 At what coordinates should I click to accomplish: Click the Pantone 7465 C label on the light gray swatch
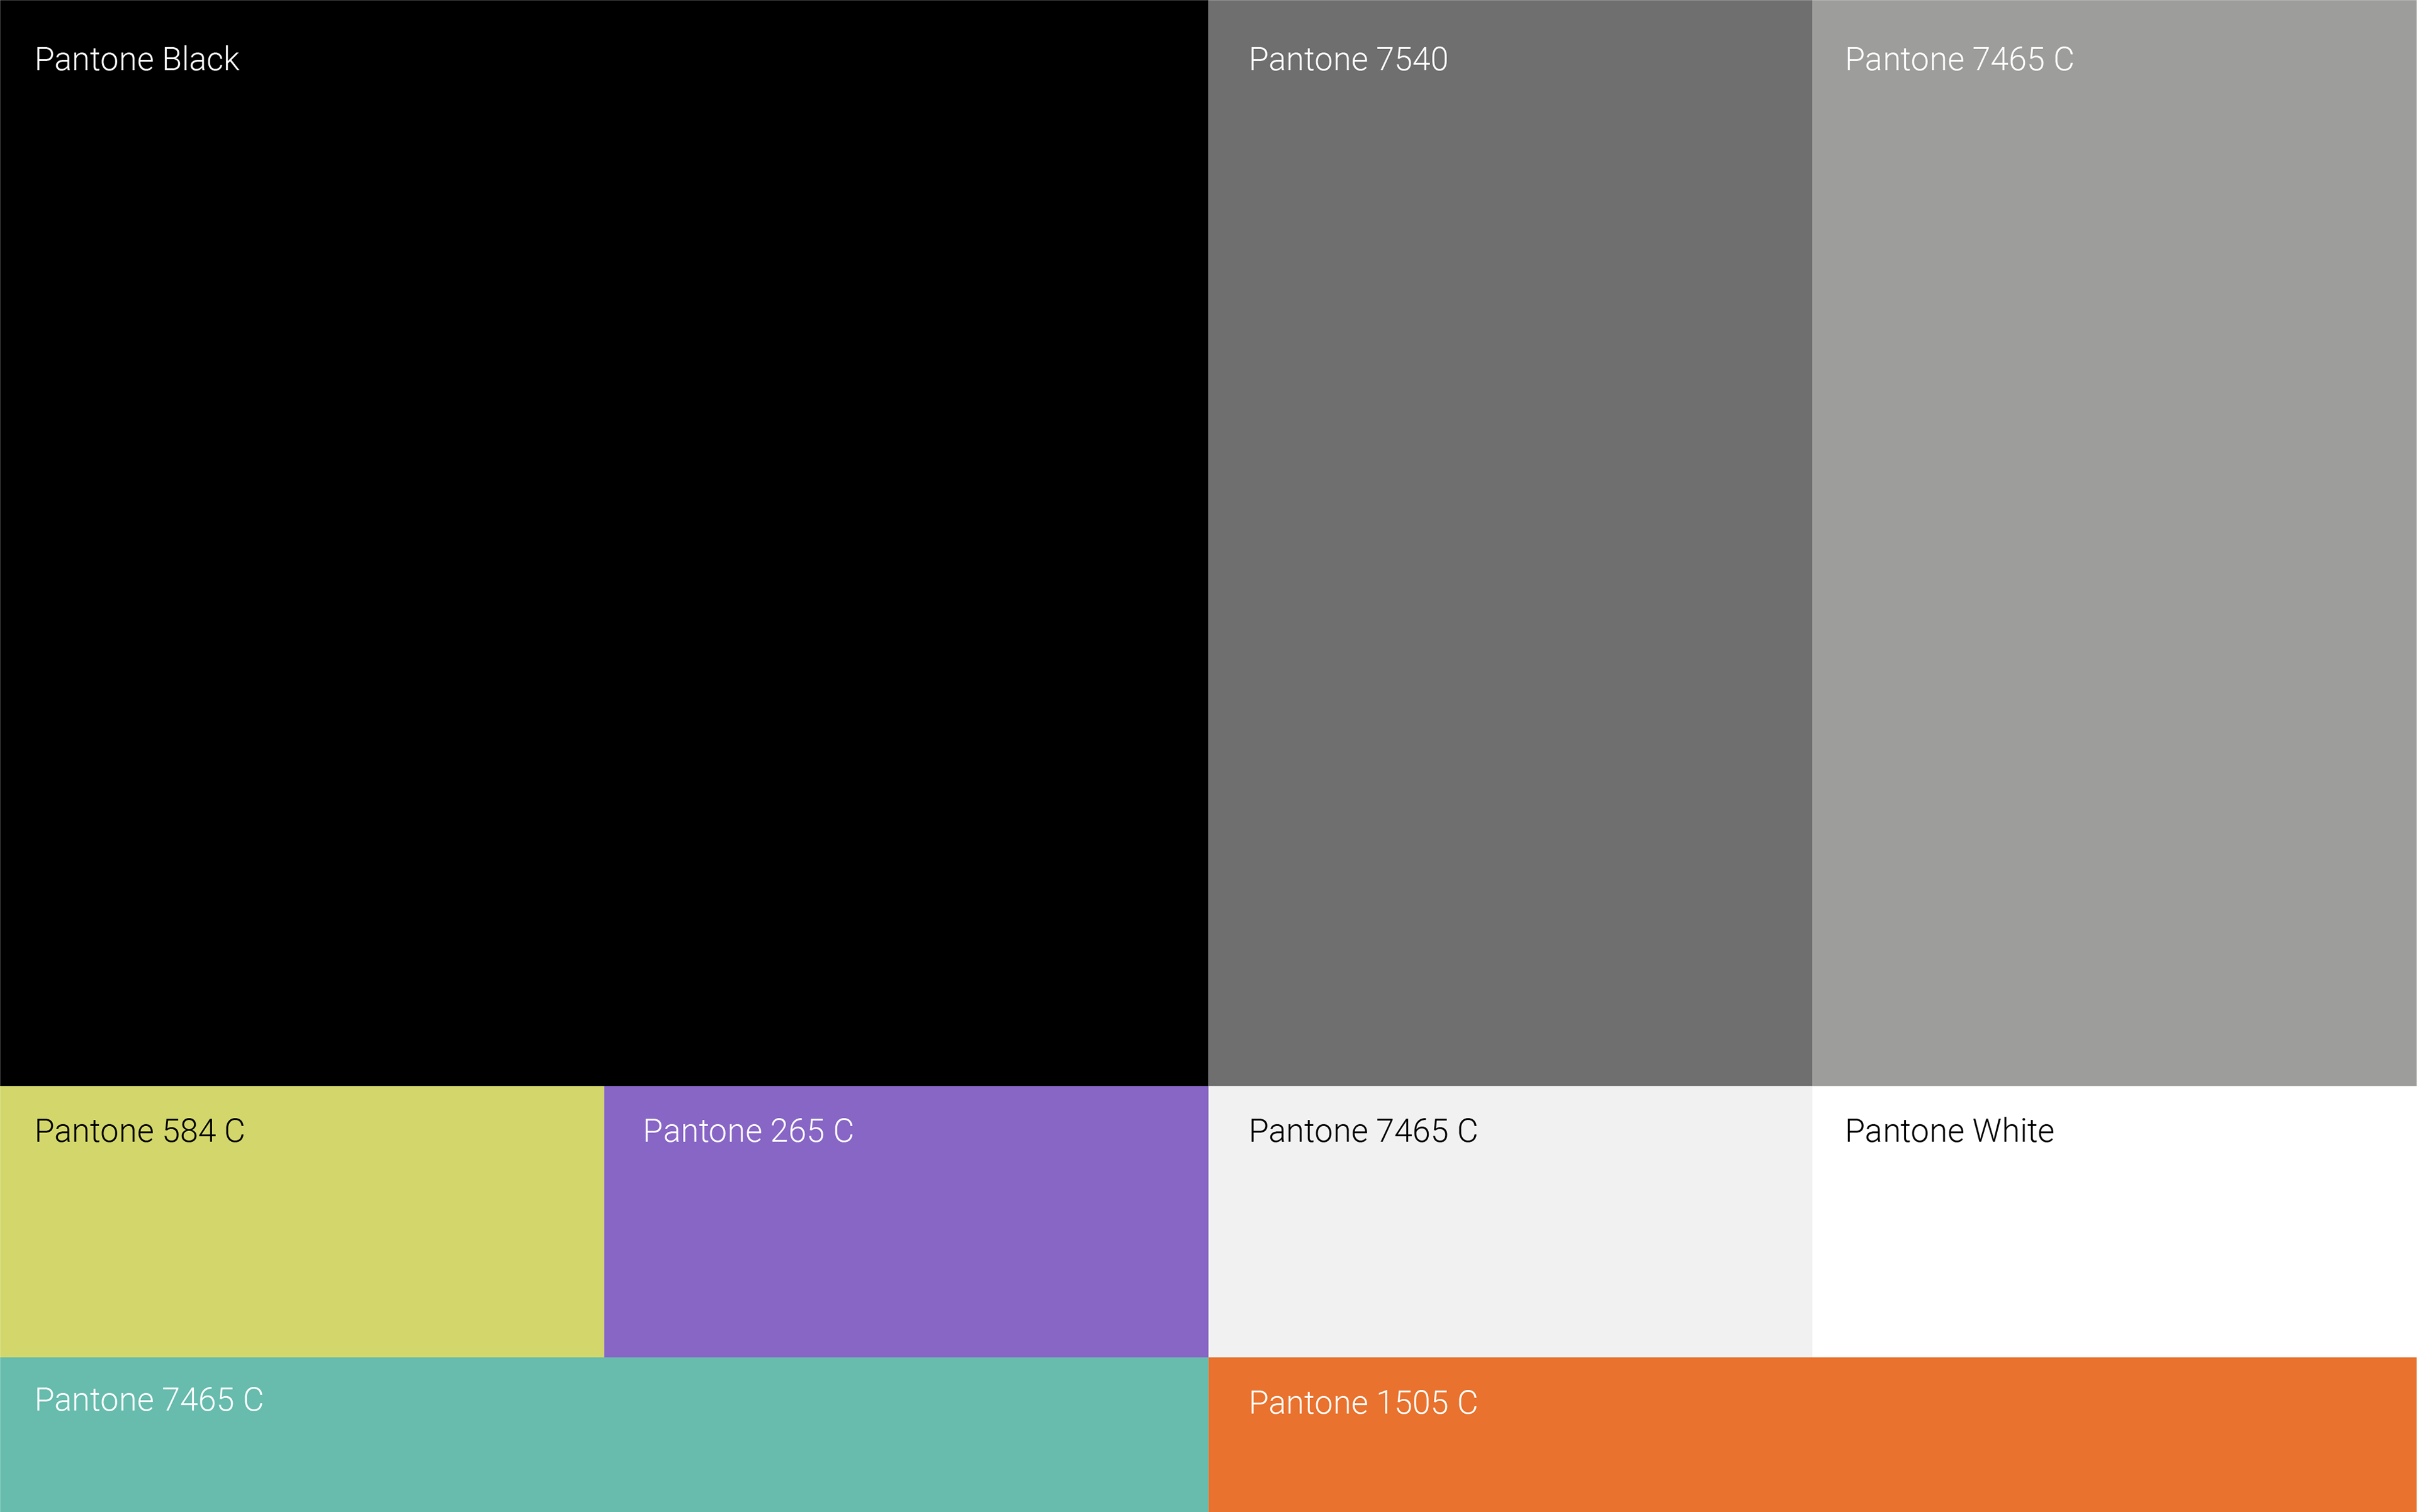[1363, 1131]
